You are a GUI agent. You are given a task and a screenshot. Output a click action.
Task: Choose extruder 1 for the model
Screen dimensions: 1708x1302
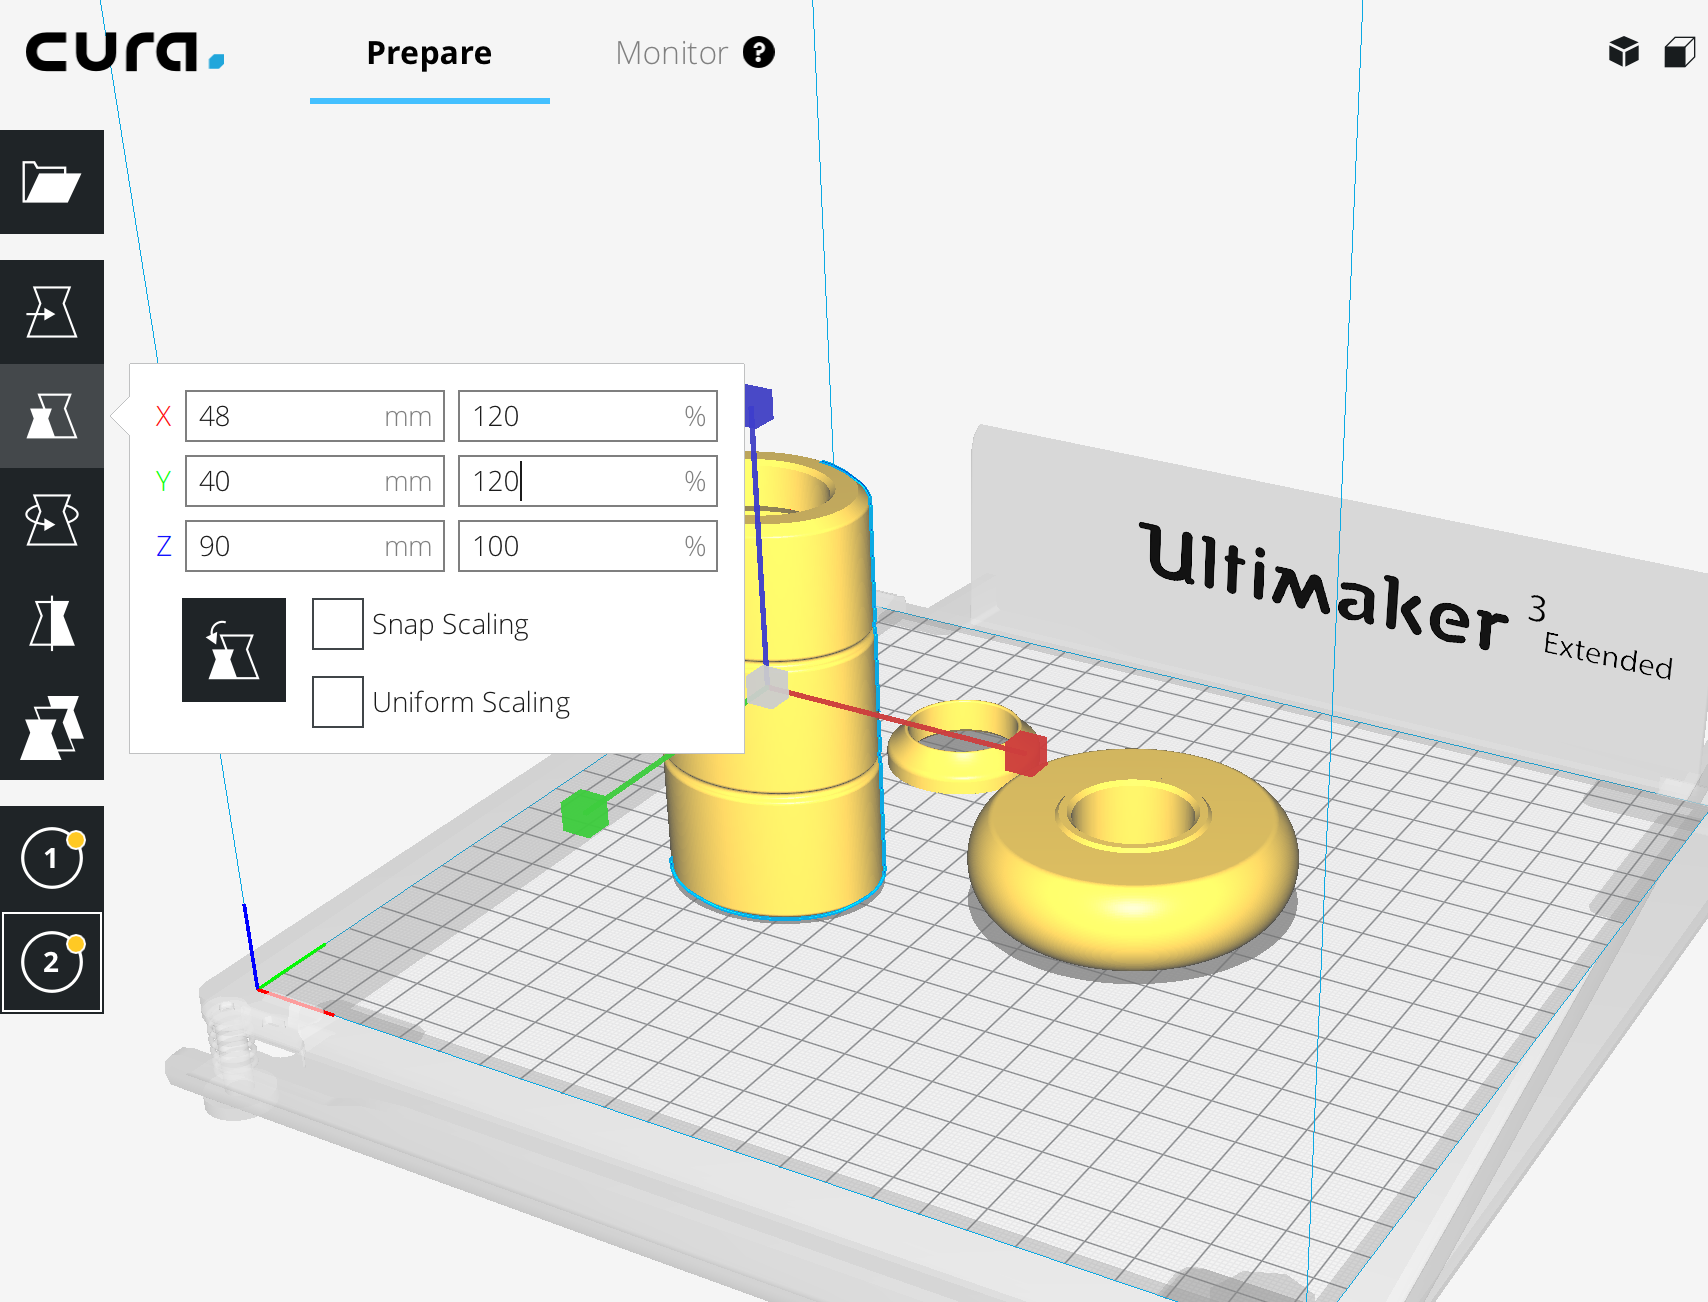[x=52, y=858]
